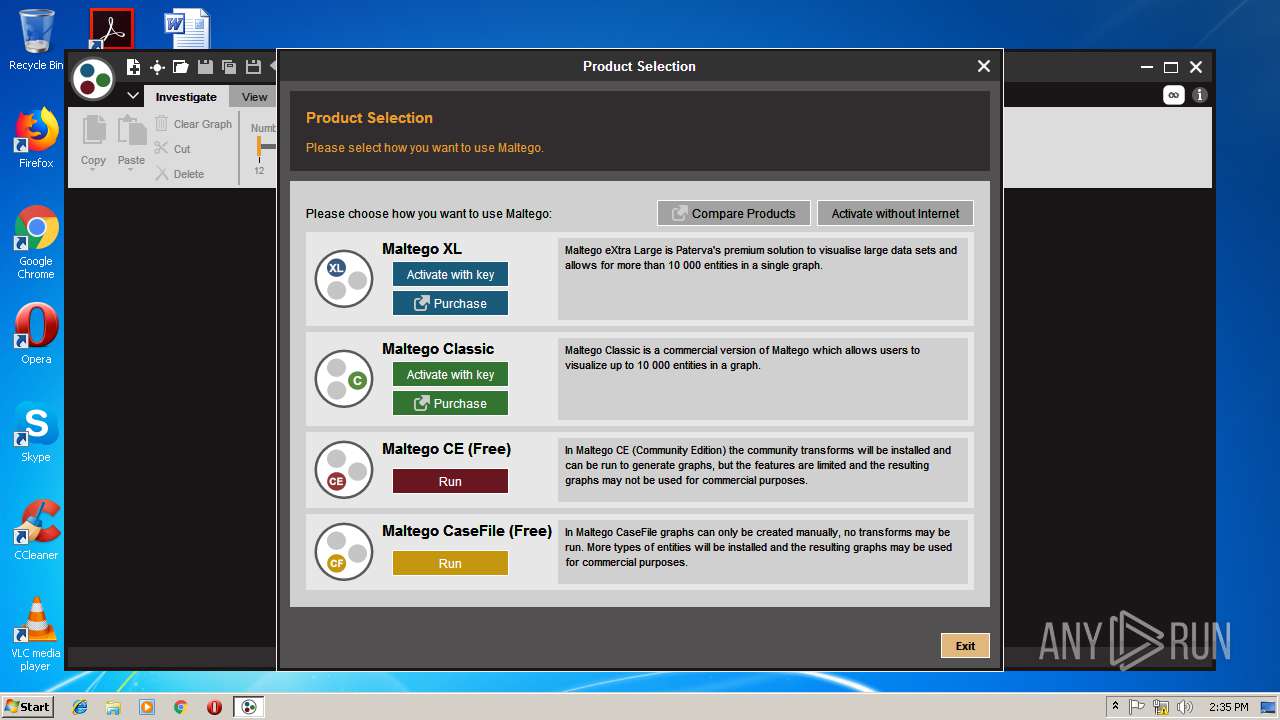The image size is (1280, 720).
Task: Create a new graph from the toolbar
Action: pyautogui.click(x=133, y=67)
